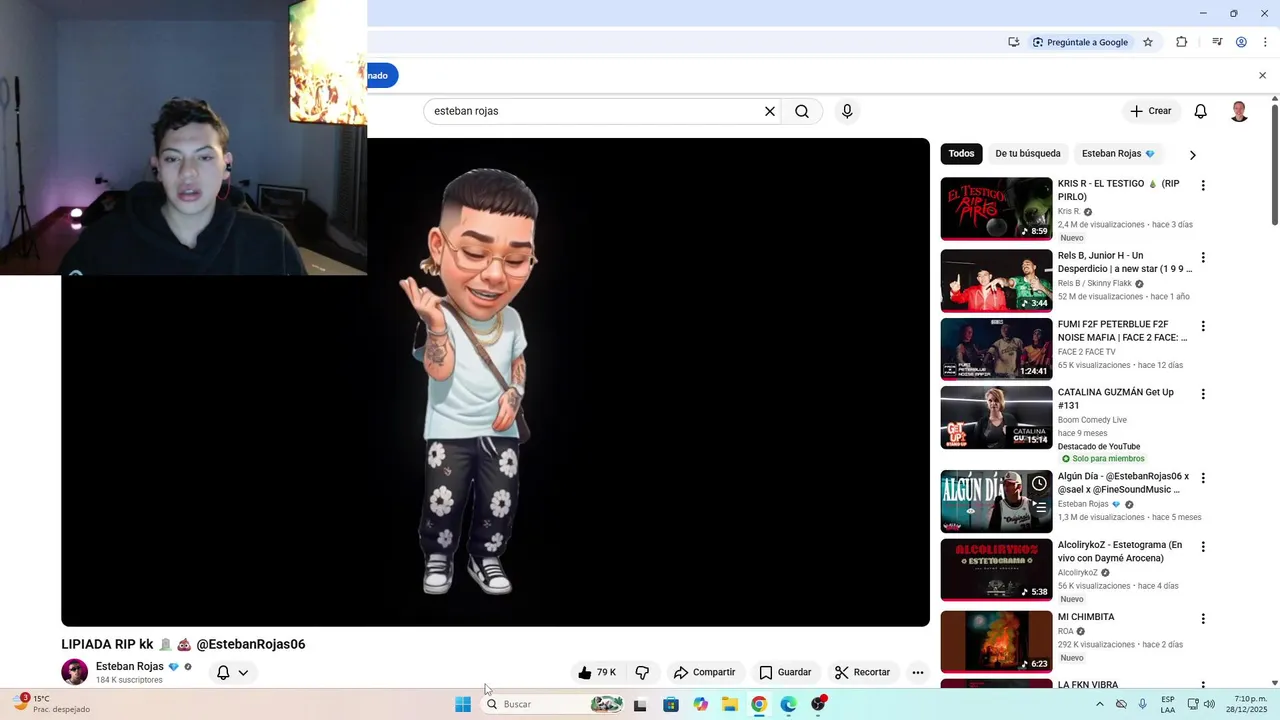Open the Windows Start menu
Viewport: 1280px width, 720px height.
[463, 704]
